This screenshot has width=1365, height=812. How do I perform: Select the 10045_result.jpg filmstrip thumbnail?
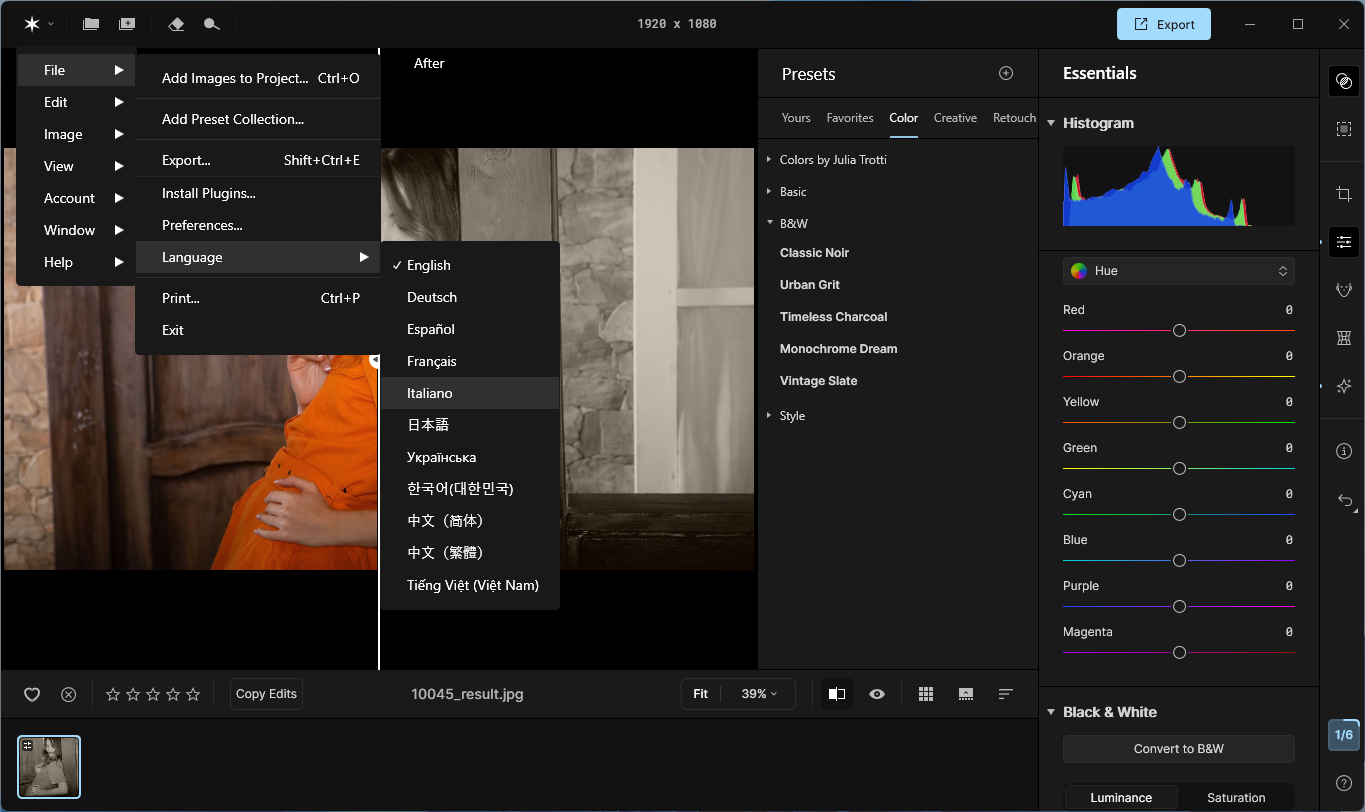pos(49,766)
